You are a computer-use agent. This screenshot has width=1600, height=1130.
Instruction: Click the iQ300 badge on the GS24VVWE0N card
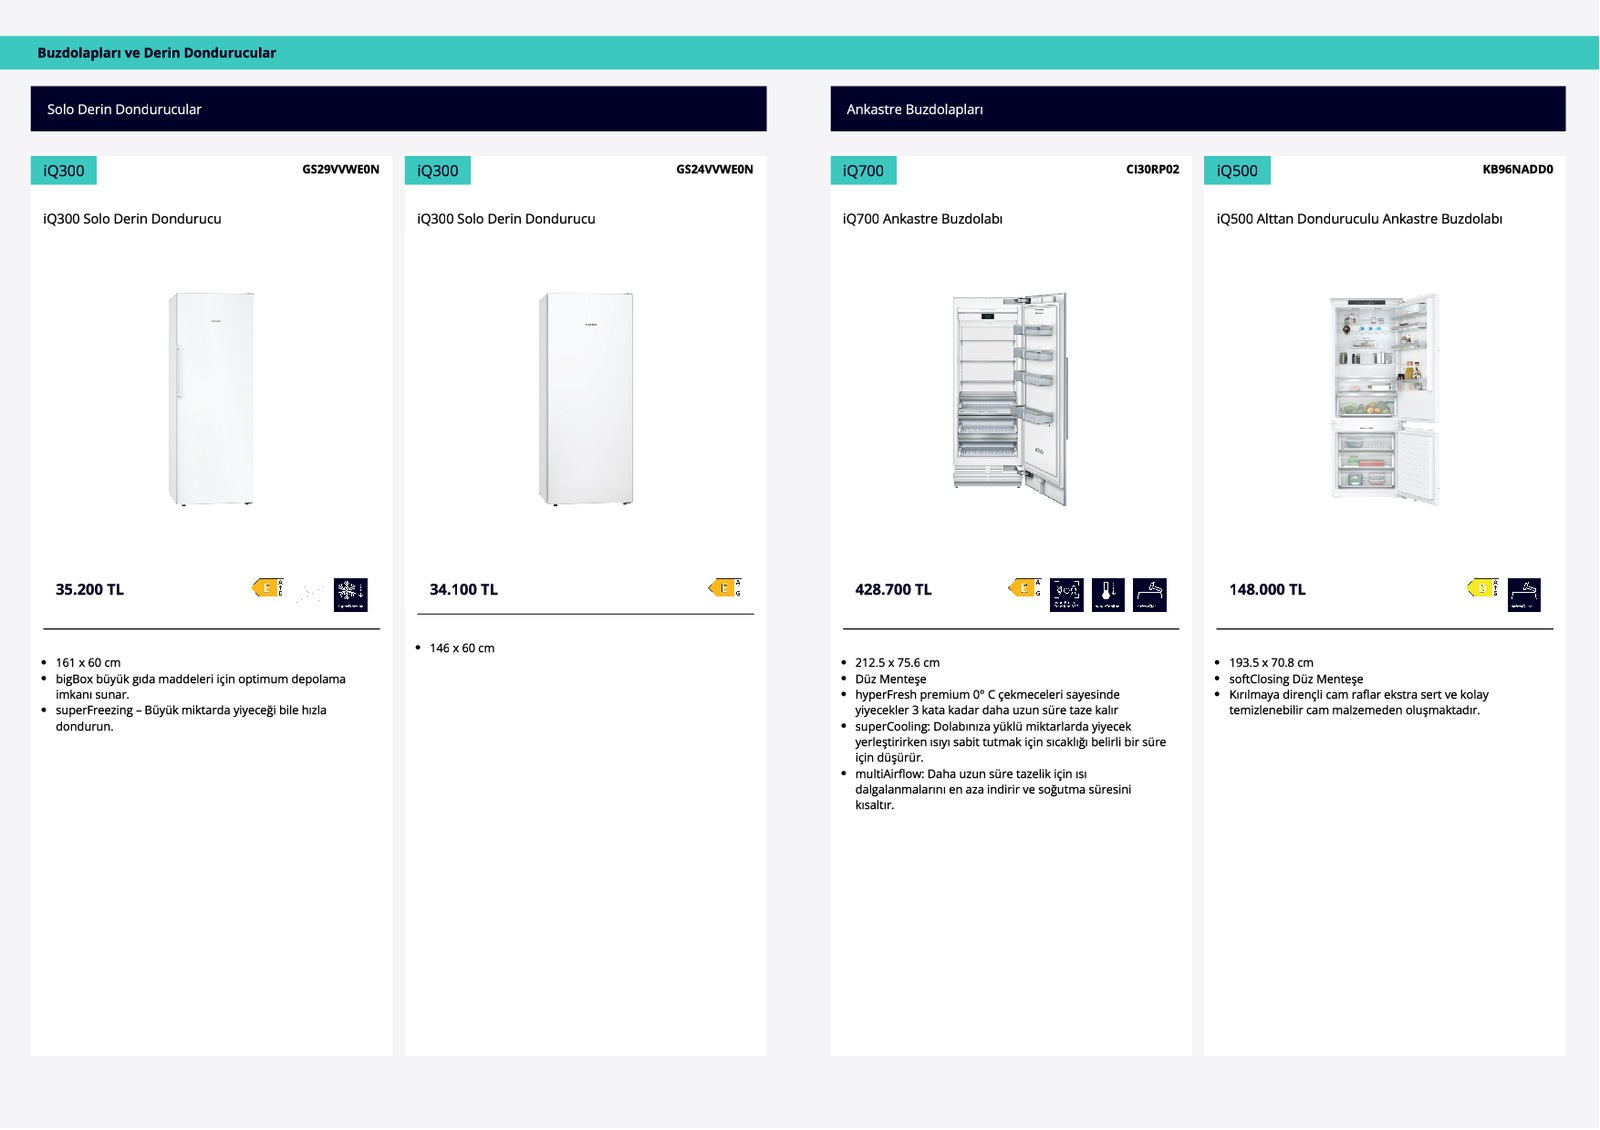point(438,171)
